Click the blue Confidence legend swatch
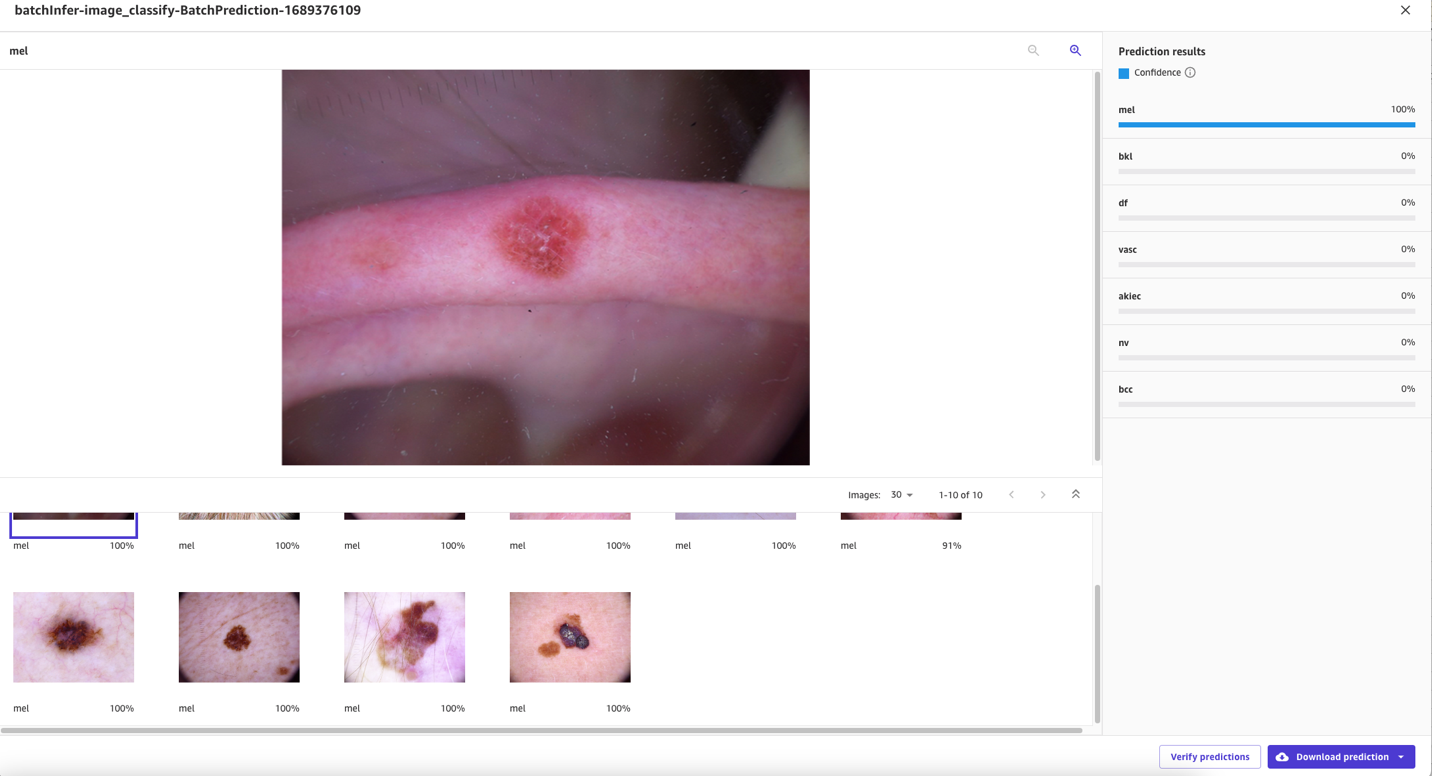The height and width of the screenshot is (776, 1432). (x=1124, y=73)
